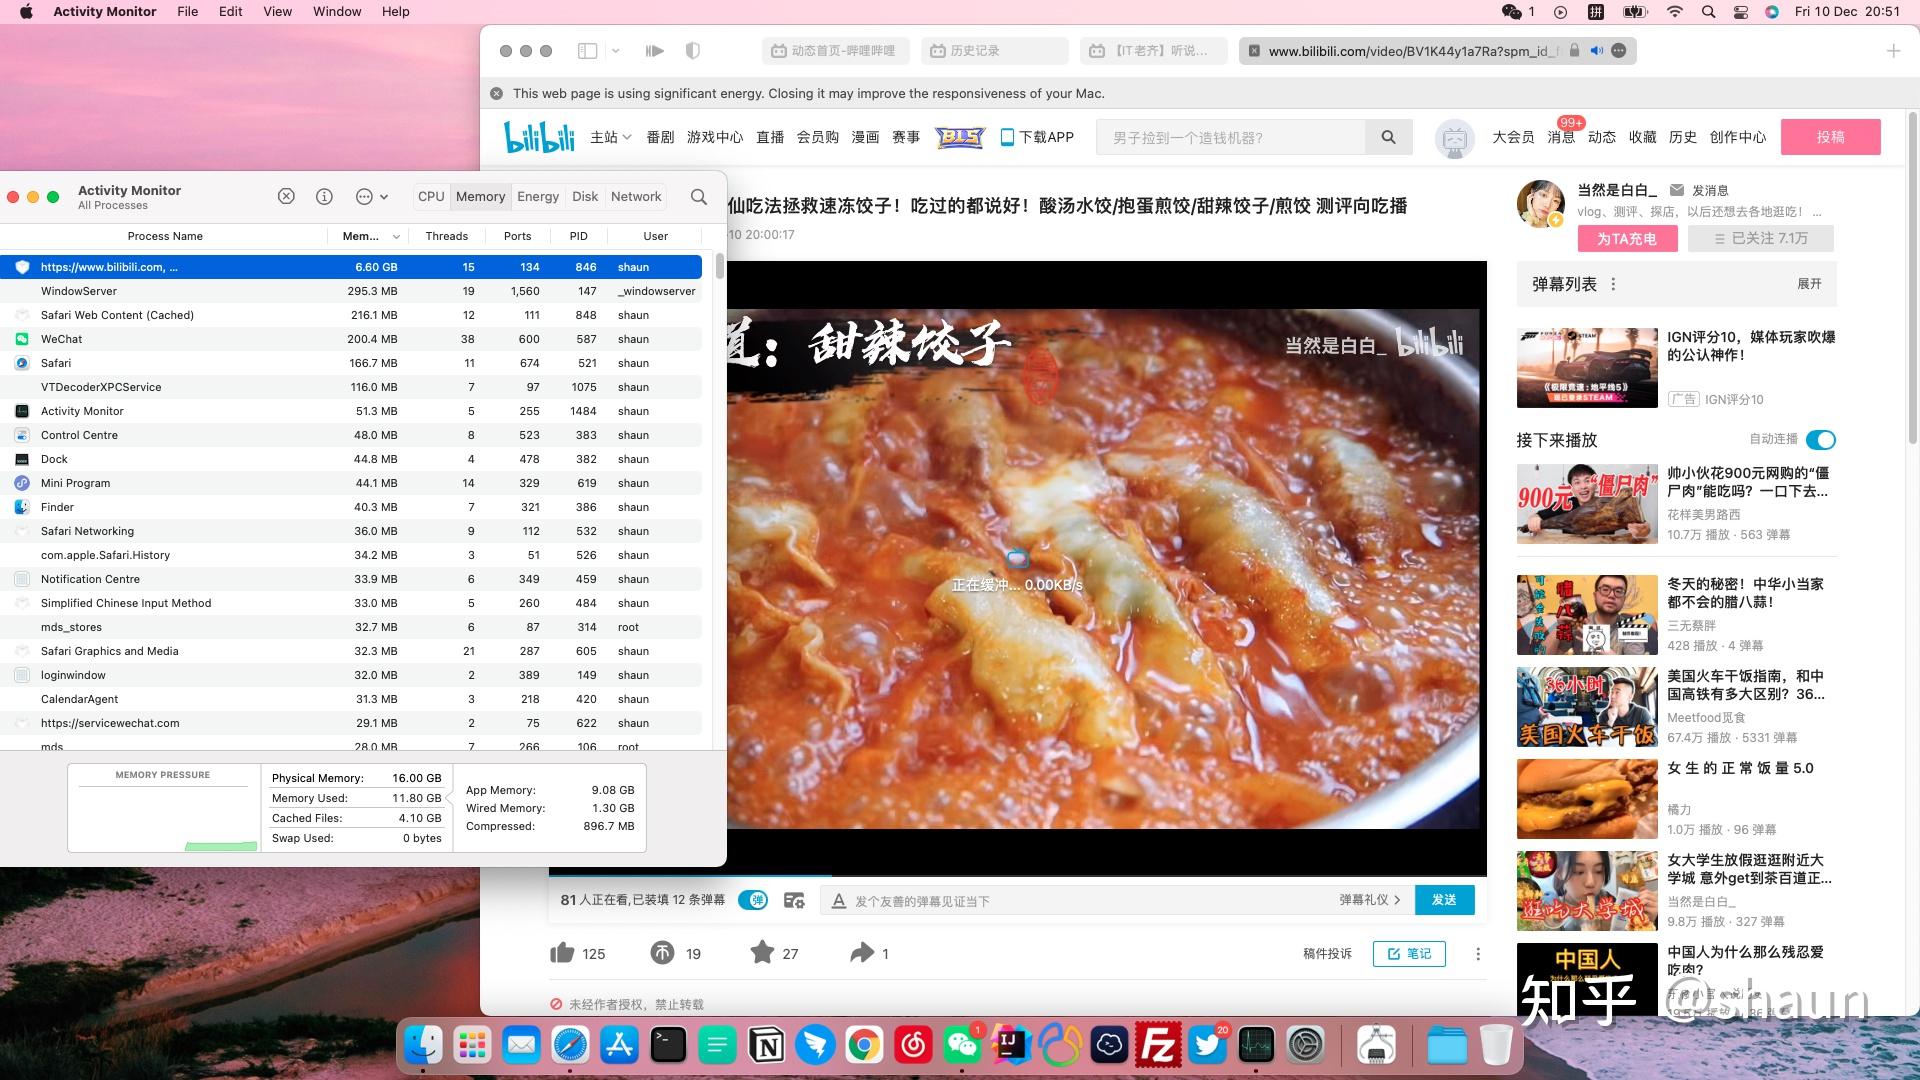Image resolution: width=1920 pixels, height=1080 pixels.
Task: Open the 笔记 notes button
Action: coord(1409,953)
